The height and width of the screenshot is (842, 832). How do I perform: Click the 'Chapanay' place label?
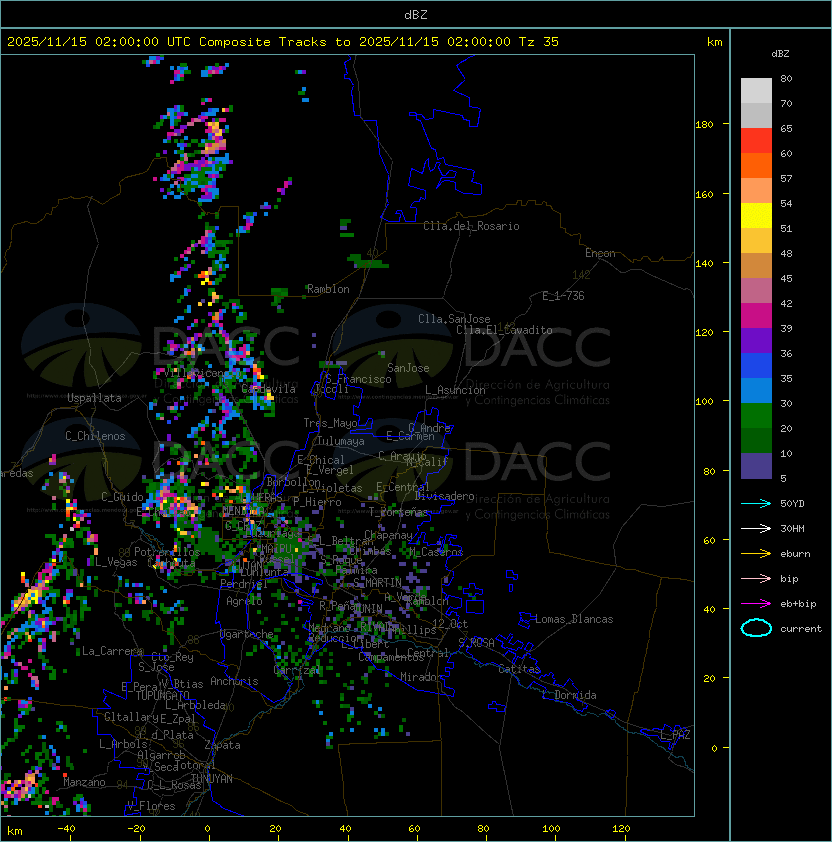click(x=388, y=535)
